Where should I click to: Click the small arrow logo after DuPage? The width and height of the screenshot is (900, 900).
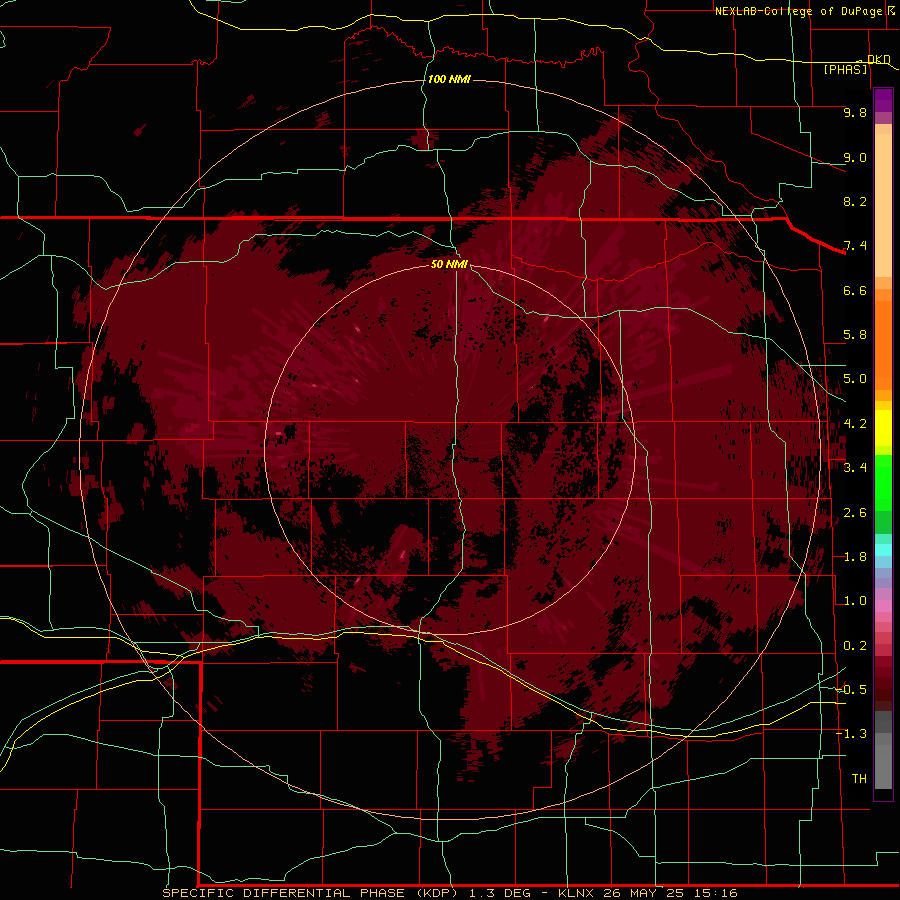(x=891, y=11)
